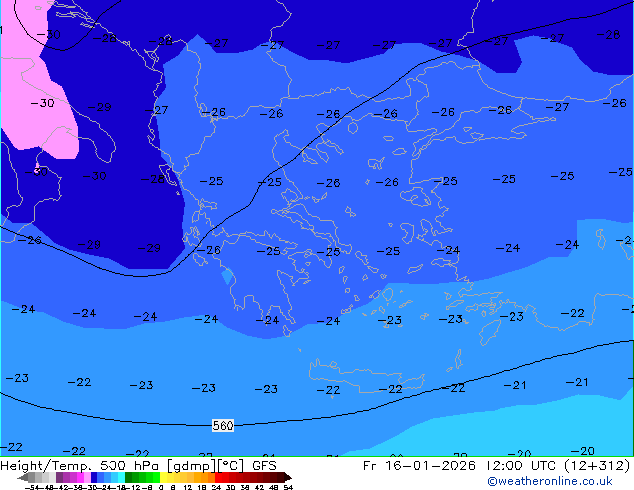Click the dark navy blue legend swatch
This screenshot has height=490, width=634.
point(94,477)
